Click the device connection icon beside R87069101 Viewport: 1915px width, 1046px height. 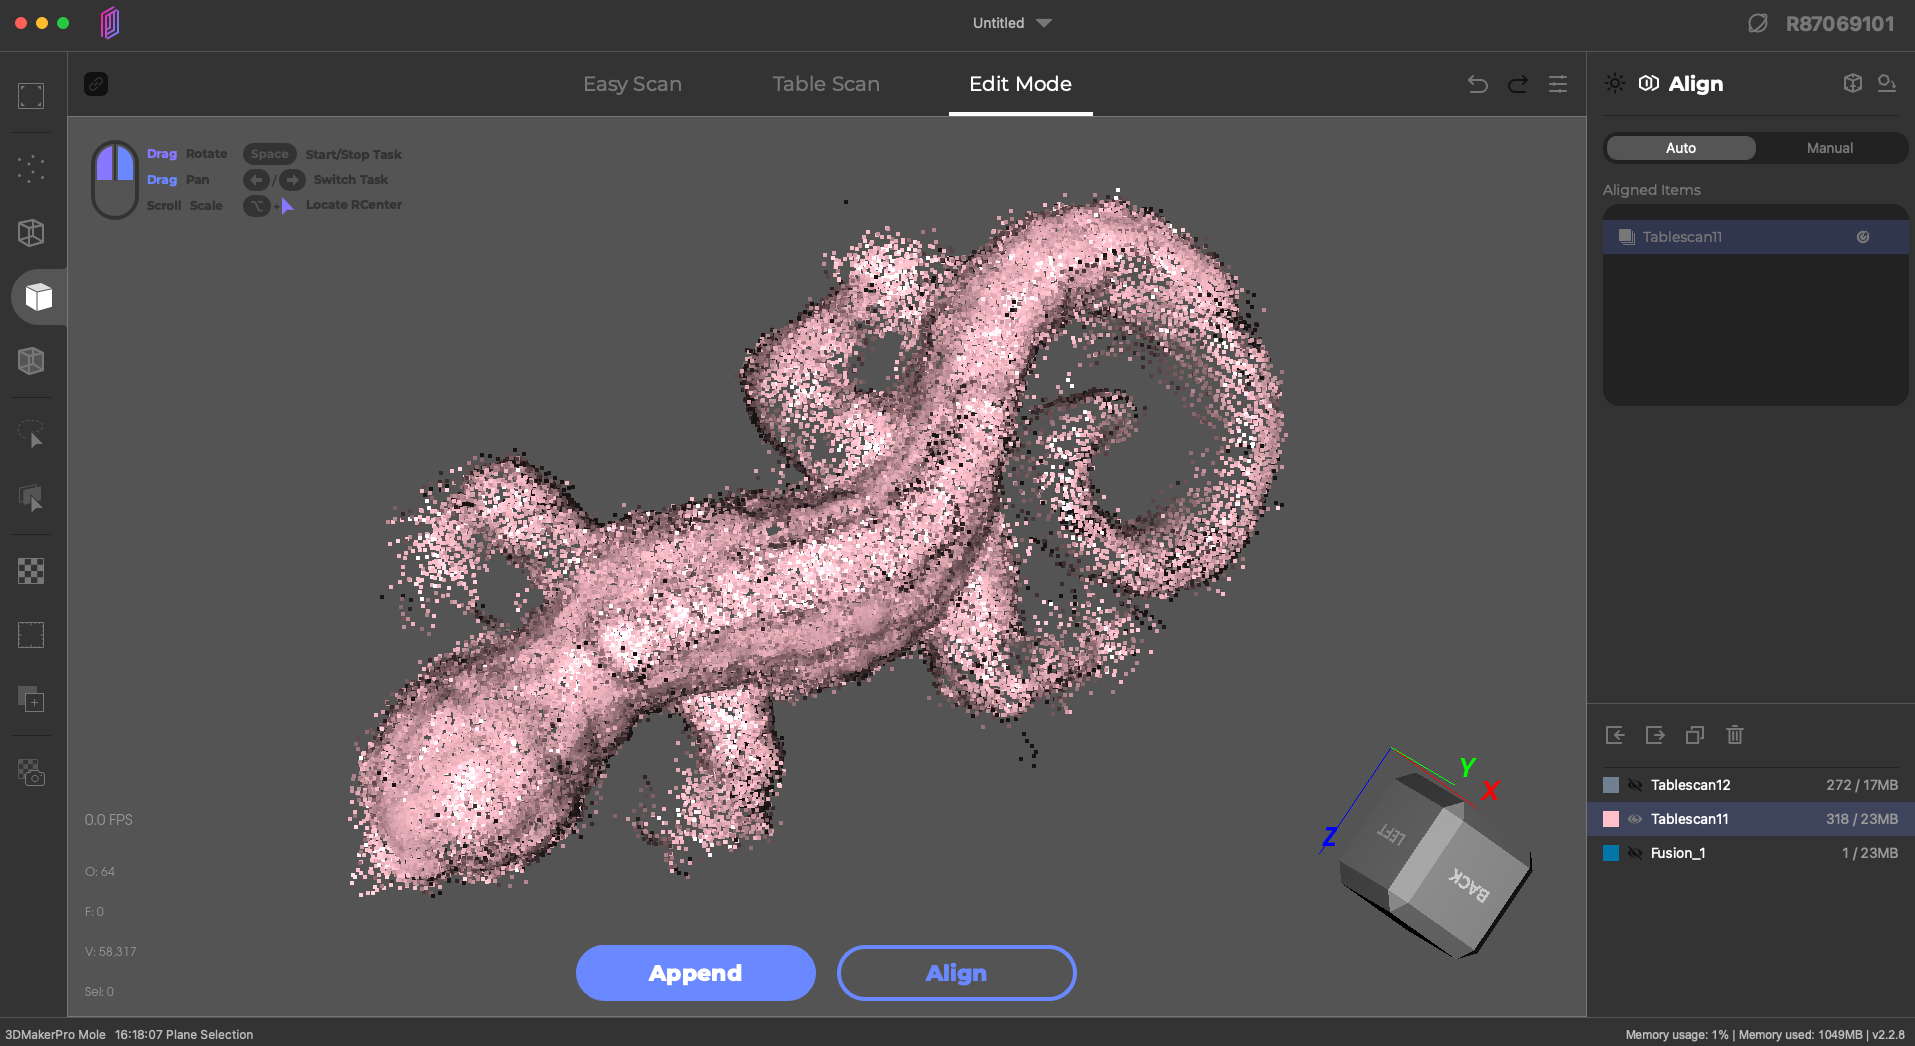click(x=1758, y=23)
